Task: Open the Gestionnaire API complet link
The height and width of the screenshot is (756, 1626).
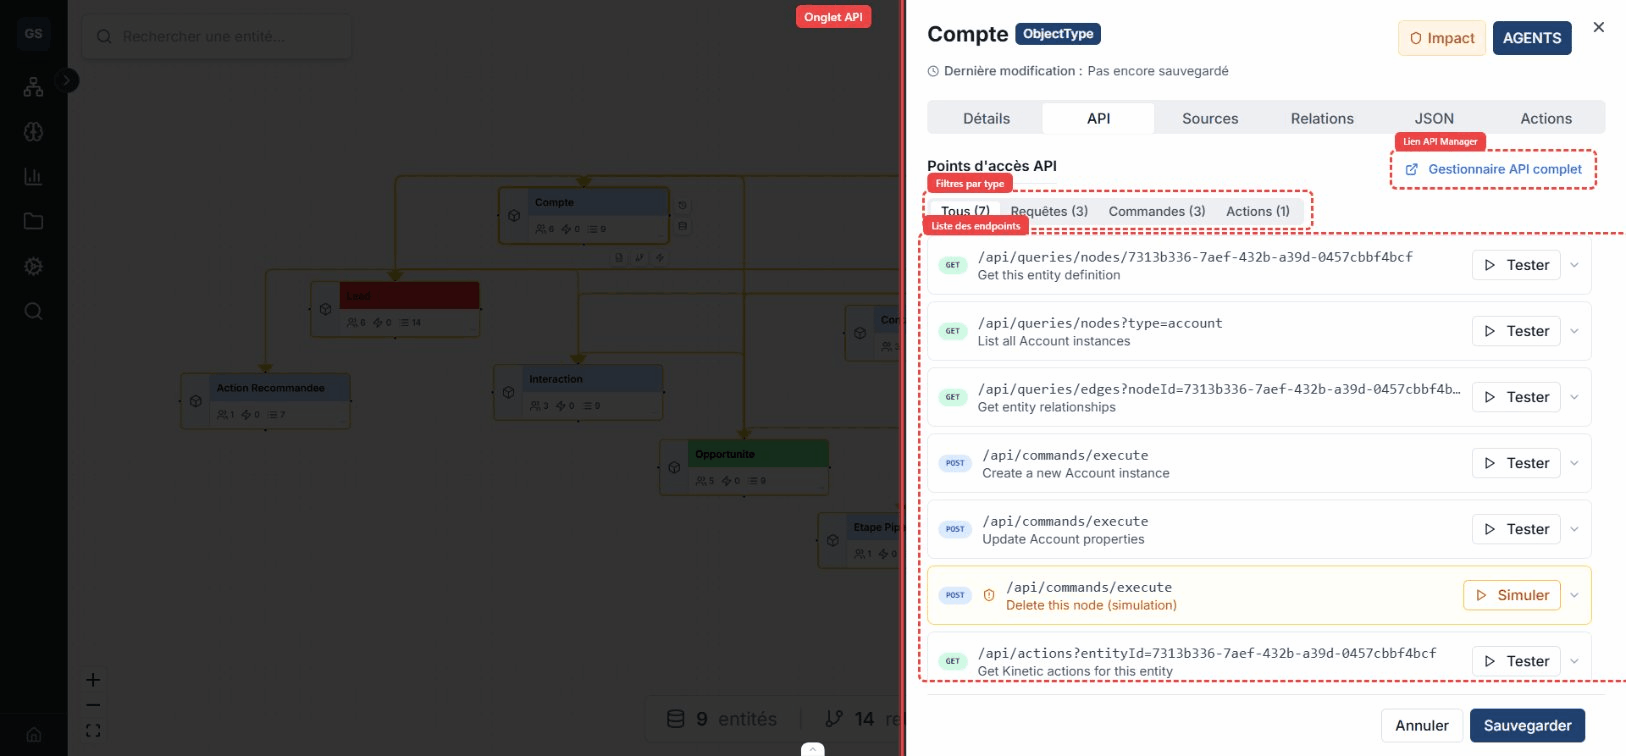Action: click(x=1494, y=169)
